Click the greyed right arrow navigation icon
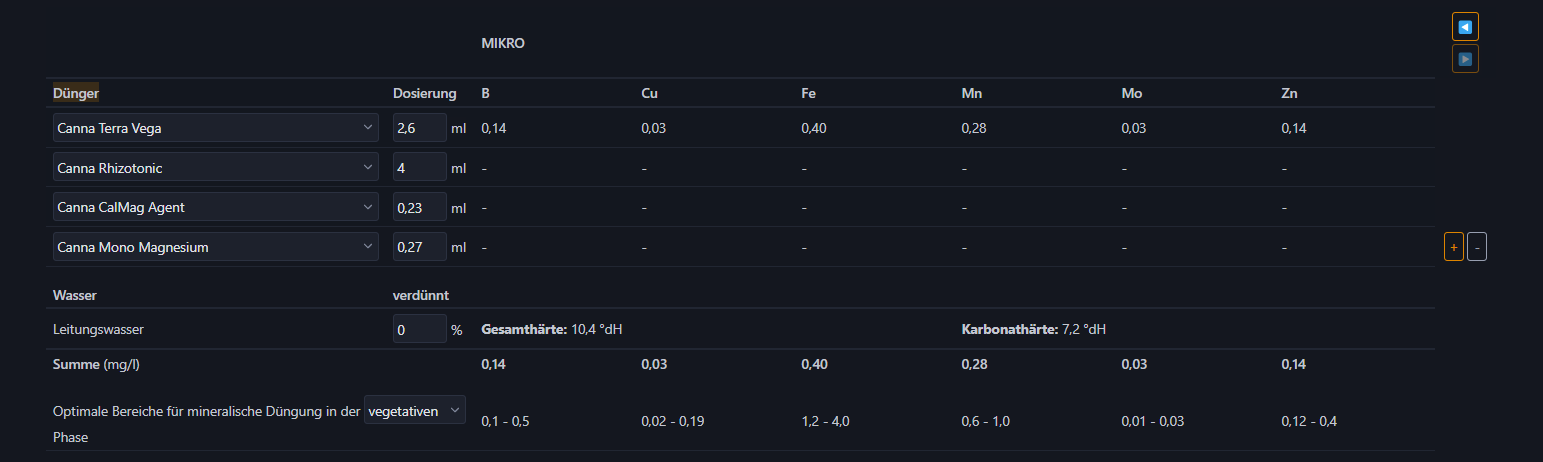 click(x=1465, y=59)
